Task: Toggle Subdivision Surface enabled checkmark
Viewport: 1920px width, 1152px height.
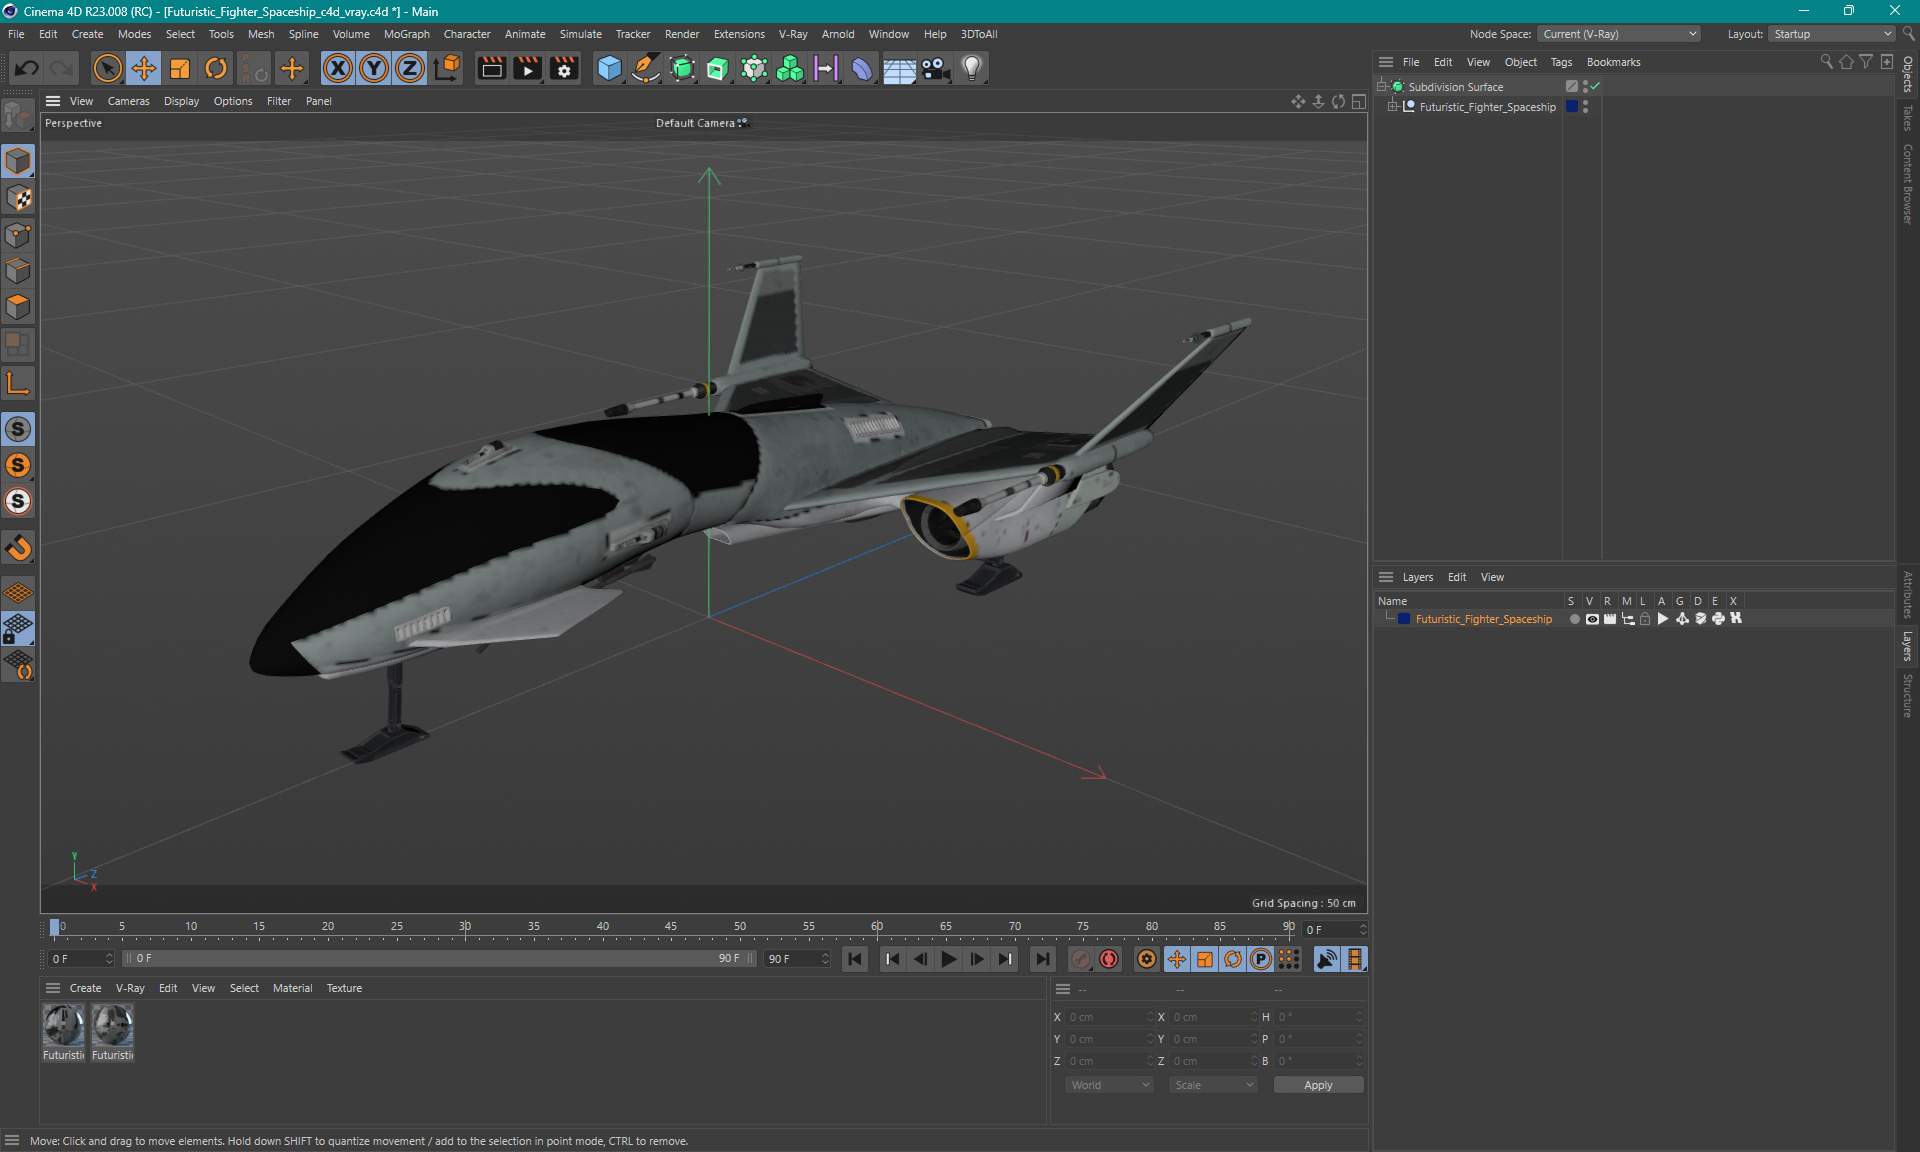Action: point(1596,87)
